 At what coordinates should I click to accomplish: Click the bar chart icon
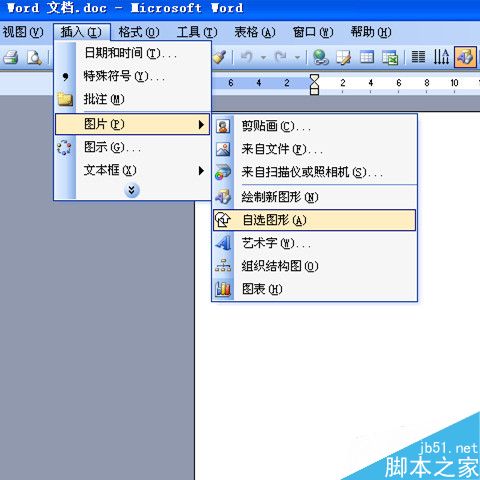click(x=223, y=289)
